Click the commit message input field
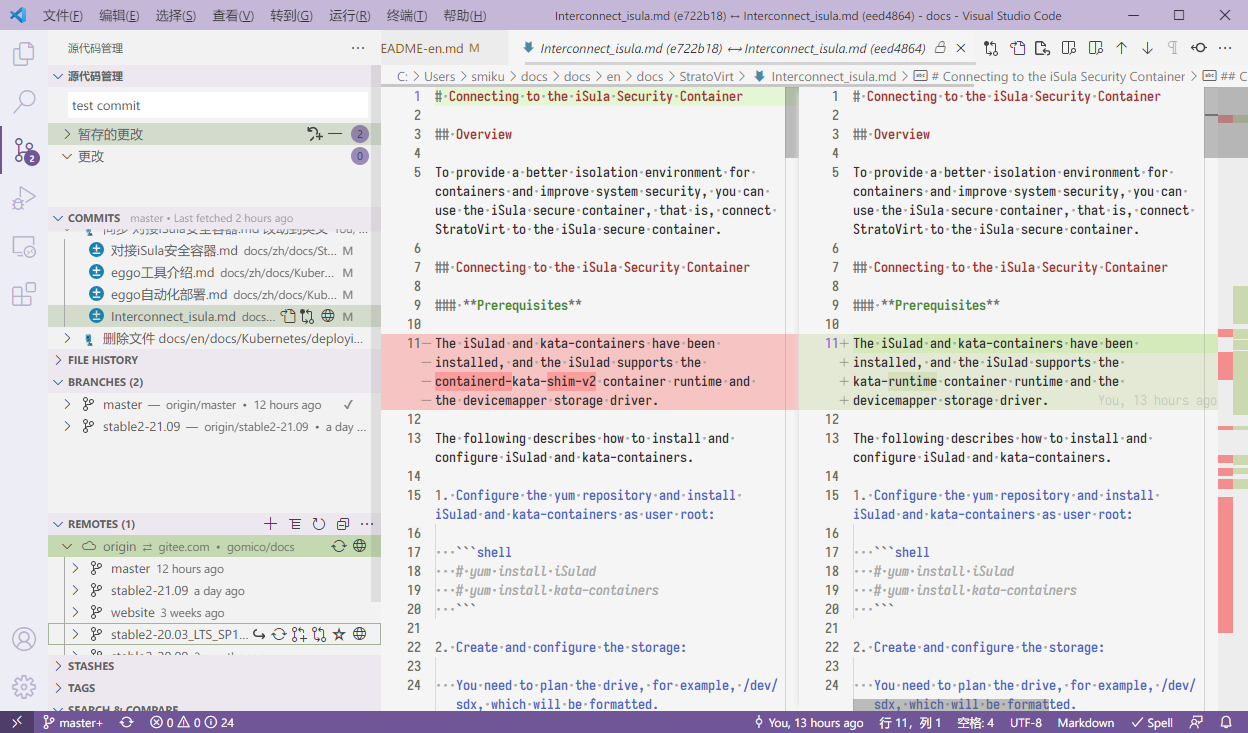This screenshot has width=1248, height=733. point(218,105)
